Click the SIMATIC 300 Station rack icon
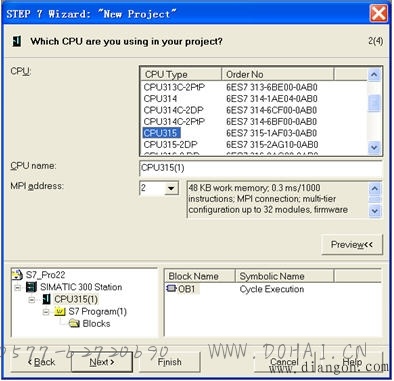The height and width of the screenshot is (381, 394). coord(31,287)
